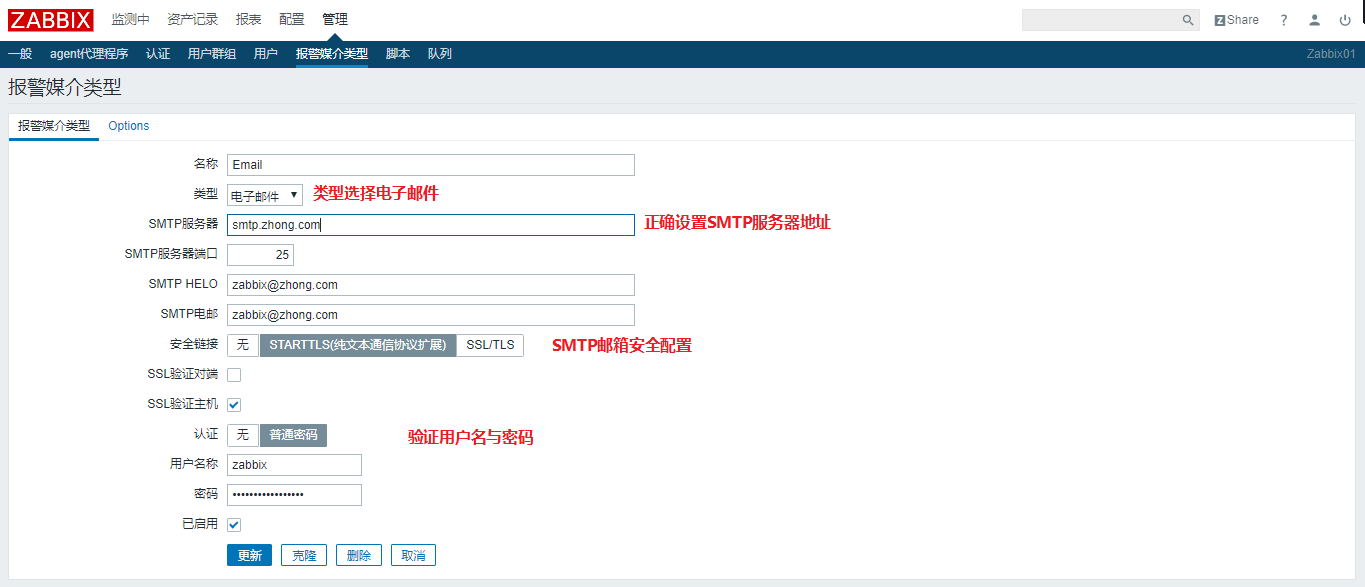This screenshot has height=587, width=1365.
Task: Click the 更新 button
Action: [248, 554]
